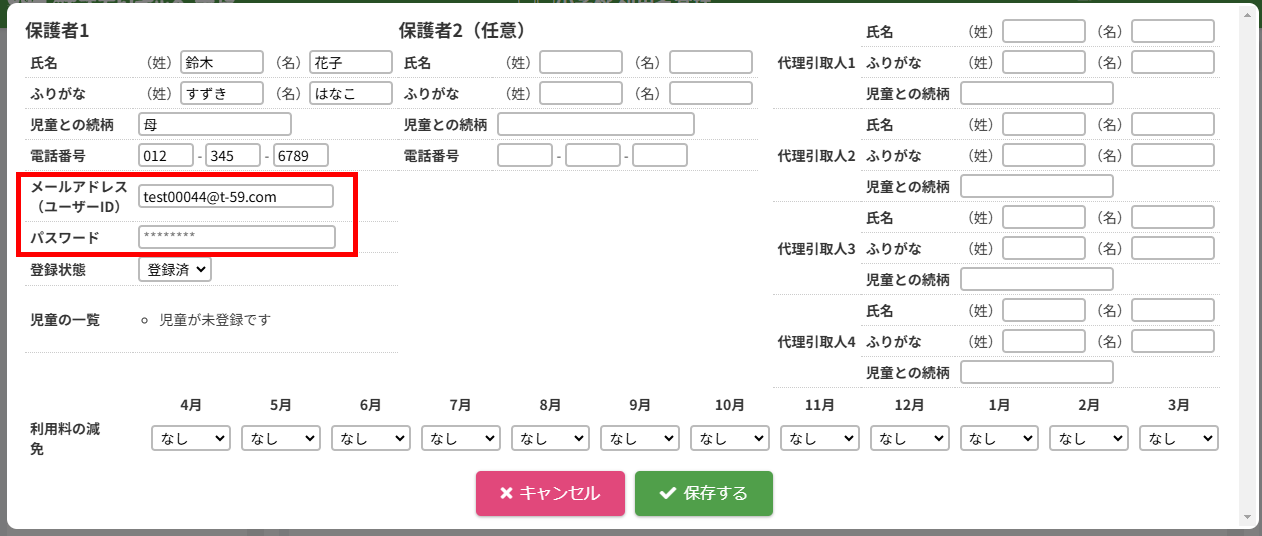Select the 12月 fee reduction dropdown
Screen dimensions: 1262x536
point(909,438)
